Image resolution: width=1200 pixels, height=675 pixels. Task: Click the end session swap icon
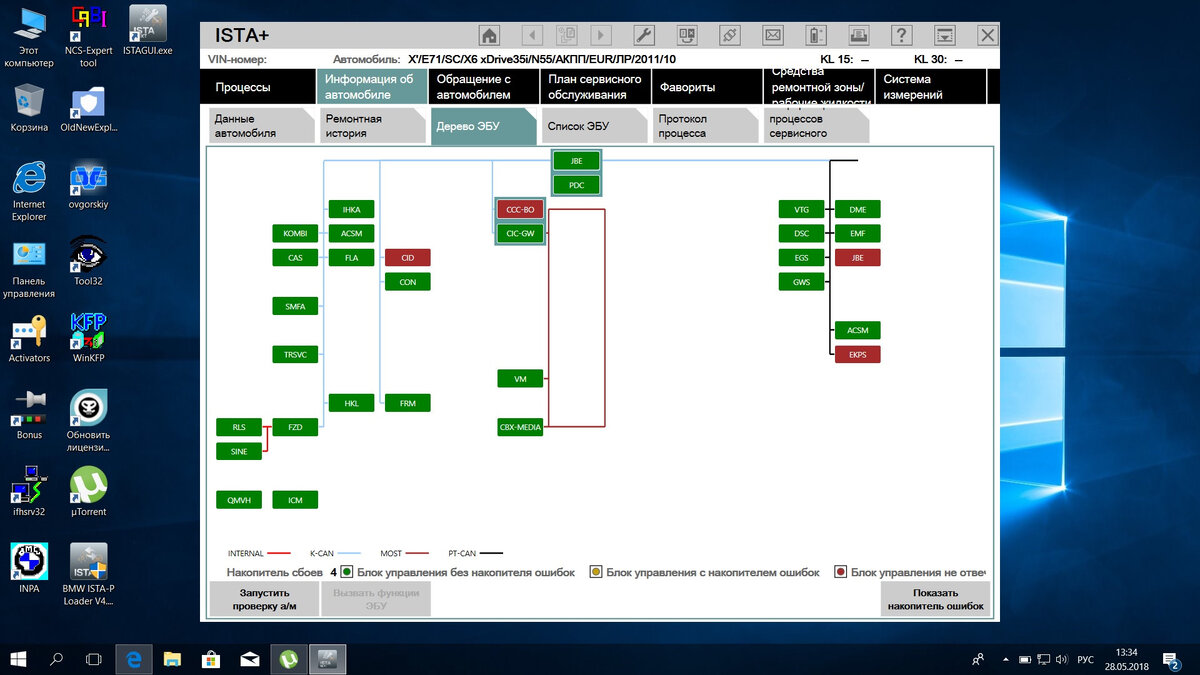[687, 35]
